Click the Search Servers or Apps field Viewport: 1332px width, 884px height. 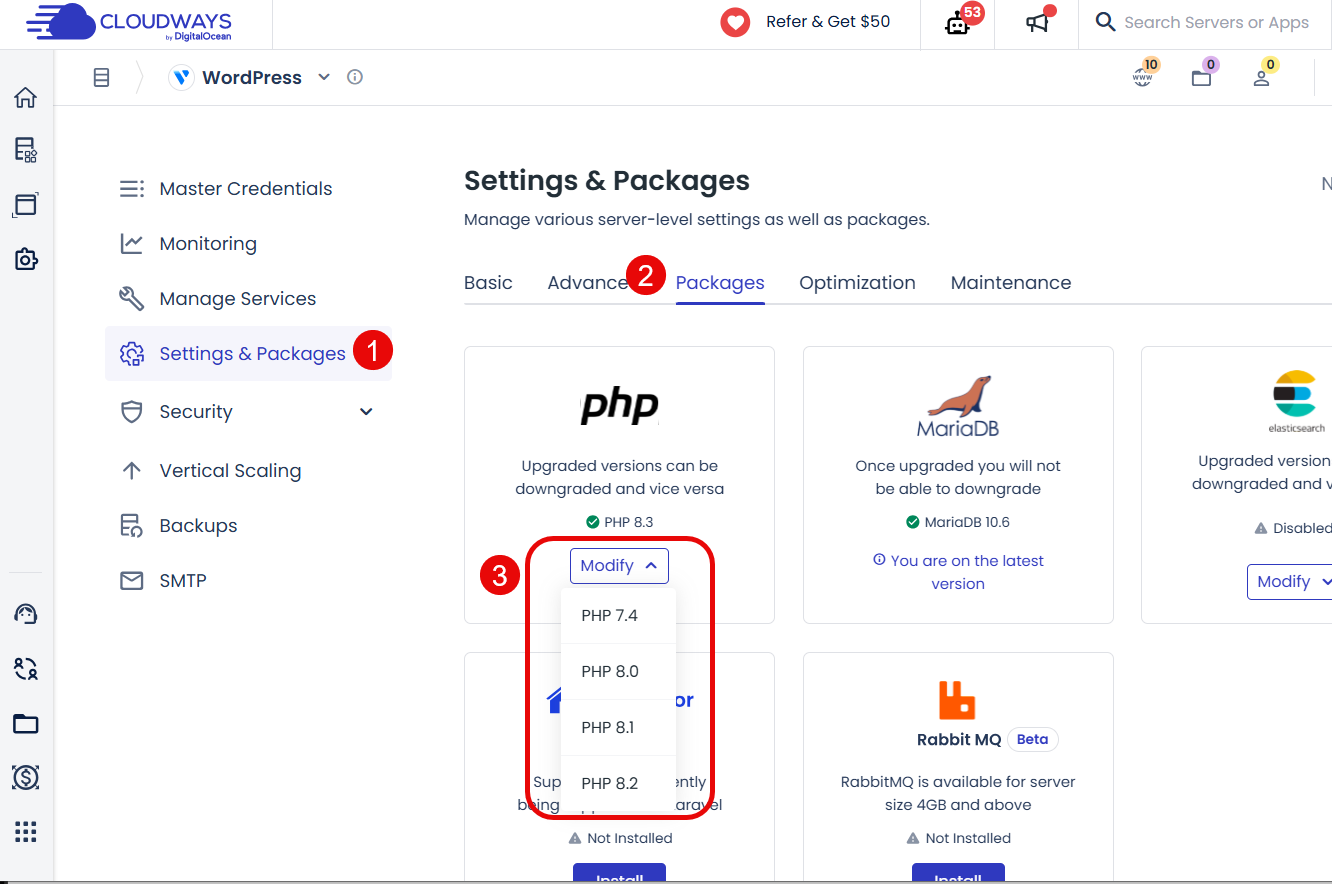pyautogui.click(x=1216, y=22)
